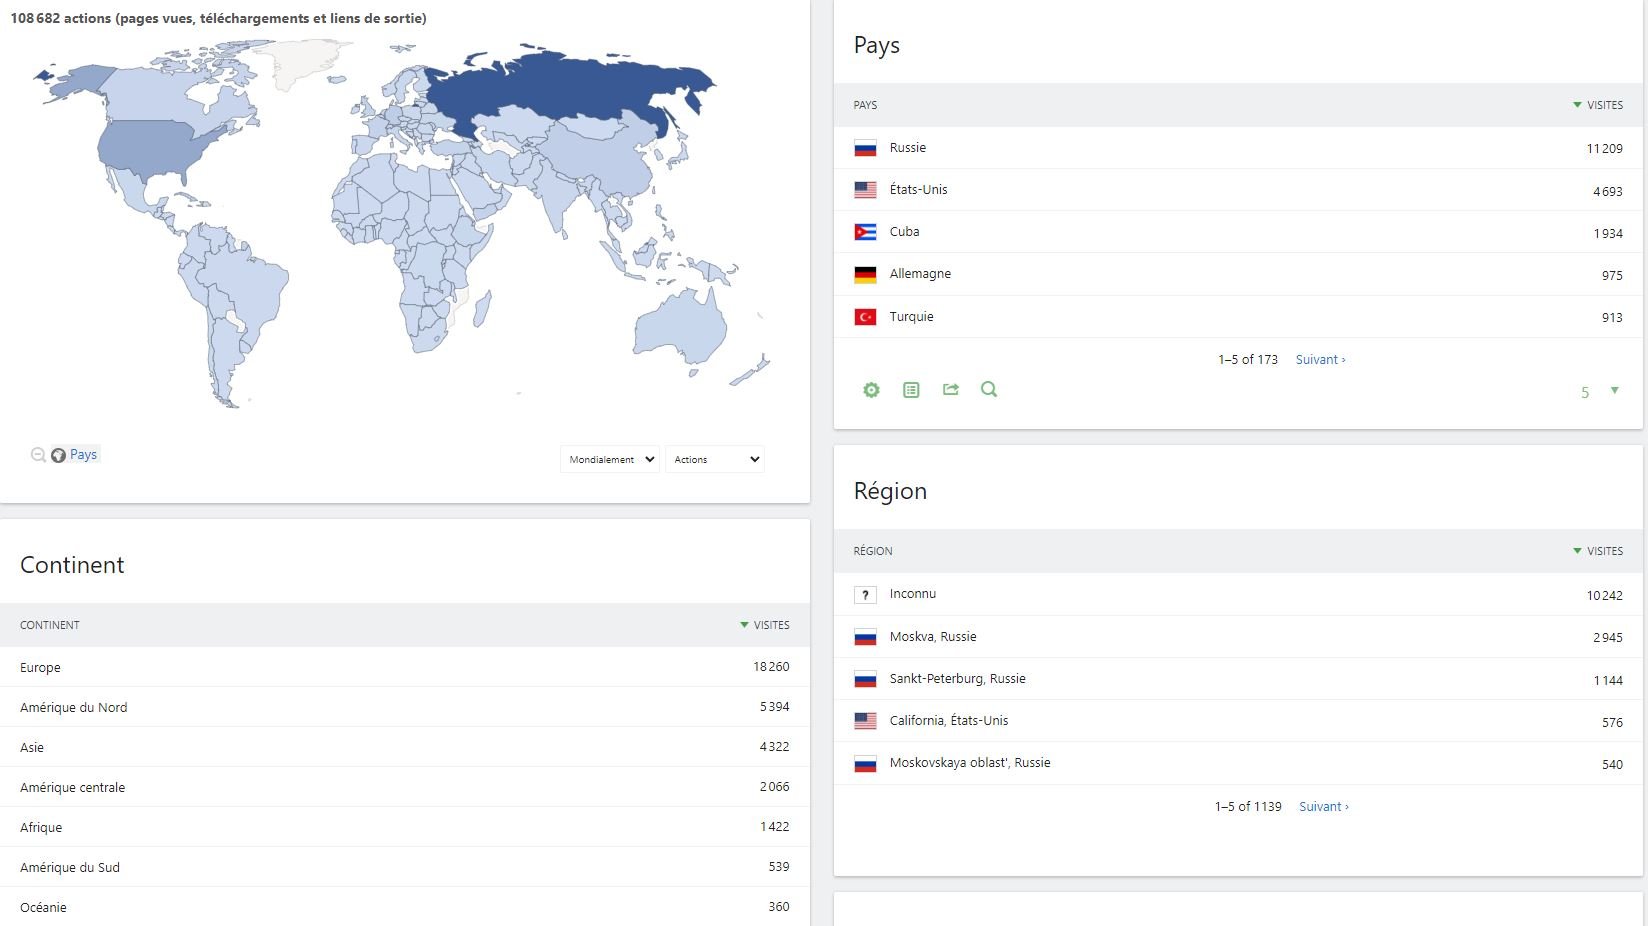This screenshot has width=1648, height=926.
Task: Click the zoom-out icon below the map
Action: [38, 455]
